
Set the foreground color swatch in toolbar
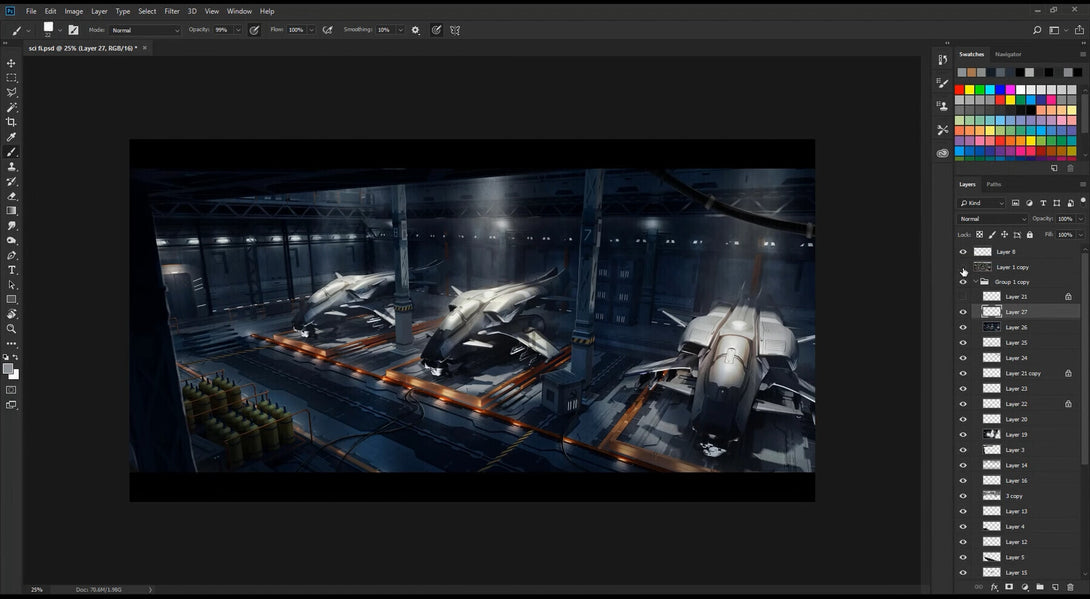tap(8, 369)
